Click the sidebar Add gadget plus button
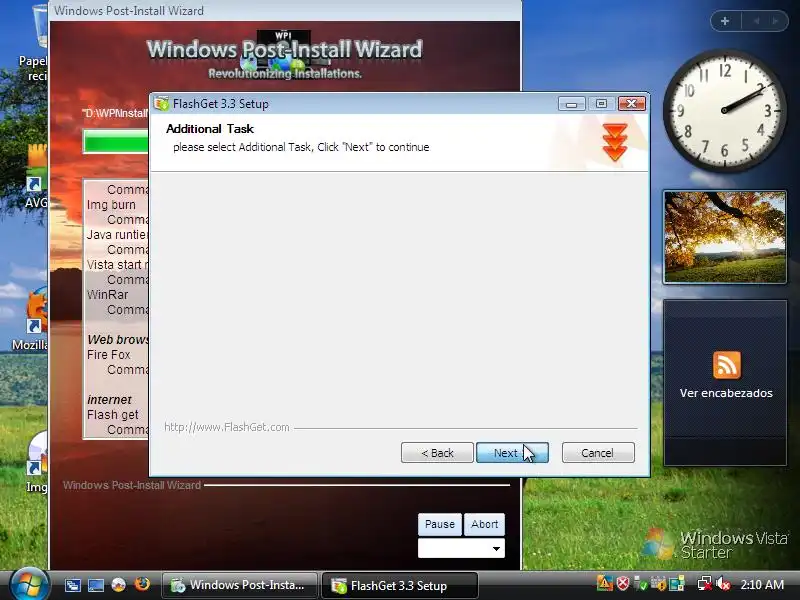 pos(724,21)
